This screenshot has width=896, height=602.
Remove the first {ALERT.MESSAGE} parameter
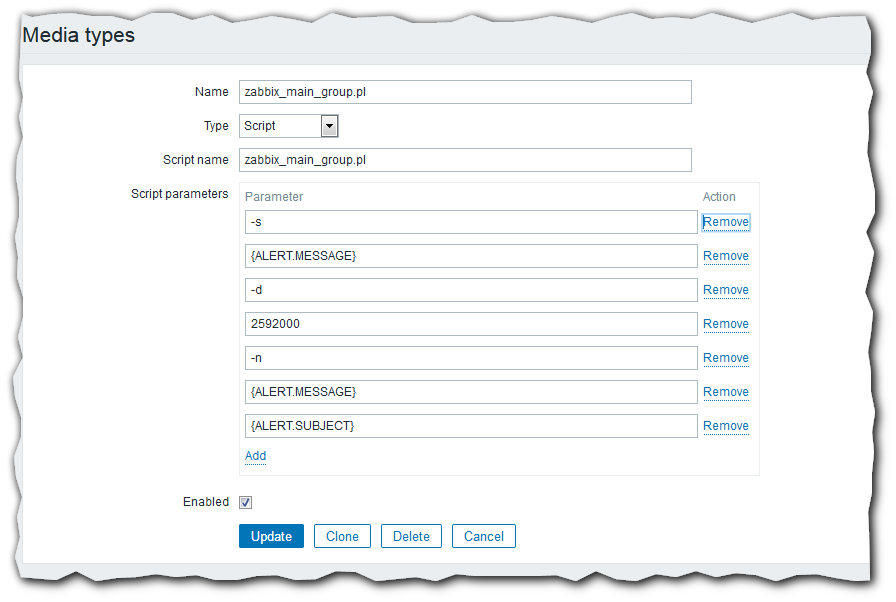(726, 256)
